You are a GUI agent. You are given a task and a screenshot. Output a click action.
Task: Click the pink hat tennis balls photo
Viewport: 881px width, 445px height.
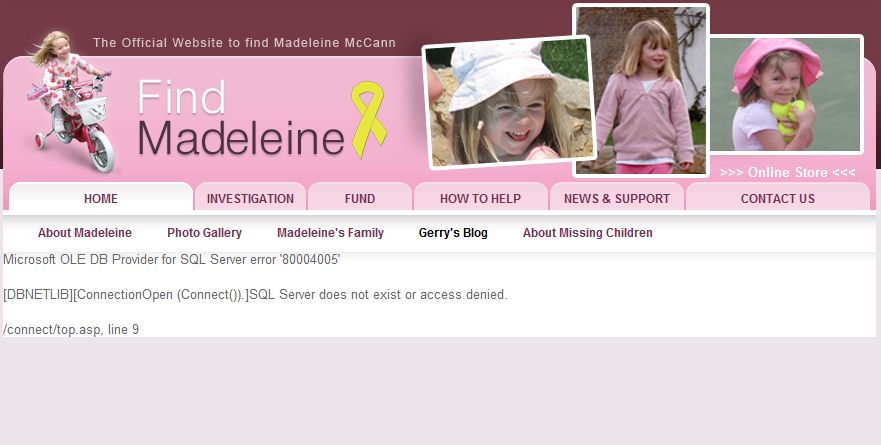pyautogui.click(x=785, y=94)
